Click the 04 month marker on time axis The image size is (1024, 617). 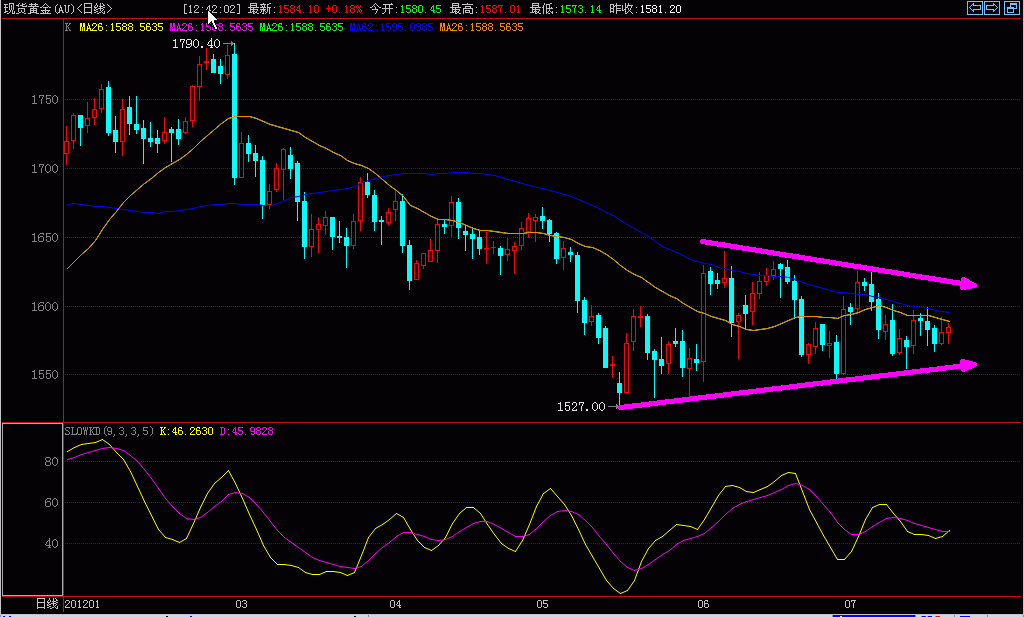pos(396,604)
